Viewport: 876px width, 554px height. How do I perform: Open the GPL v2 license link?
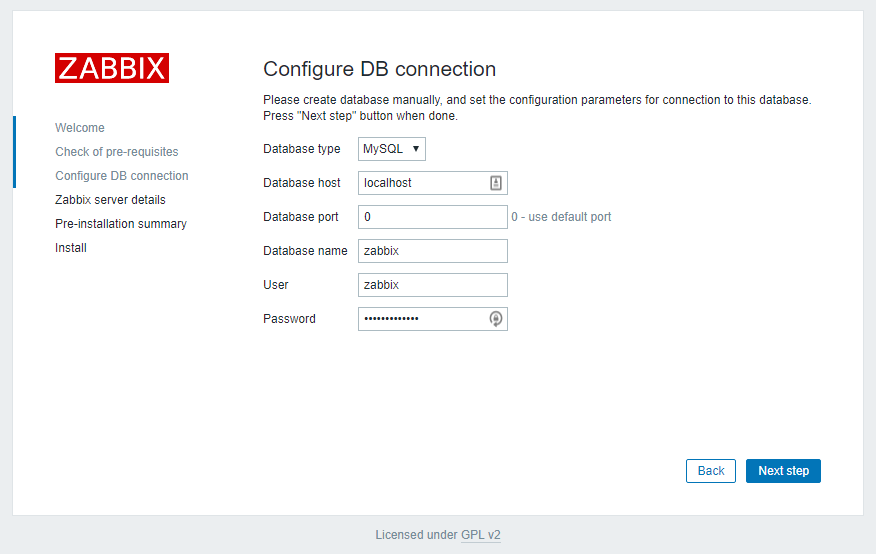coord(480,535)
